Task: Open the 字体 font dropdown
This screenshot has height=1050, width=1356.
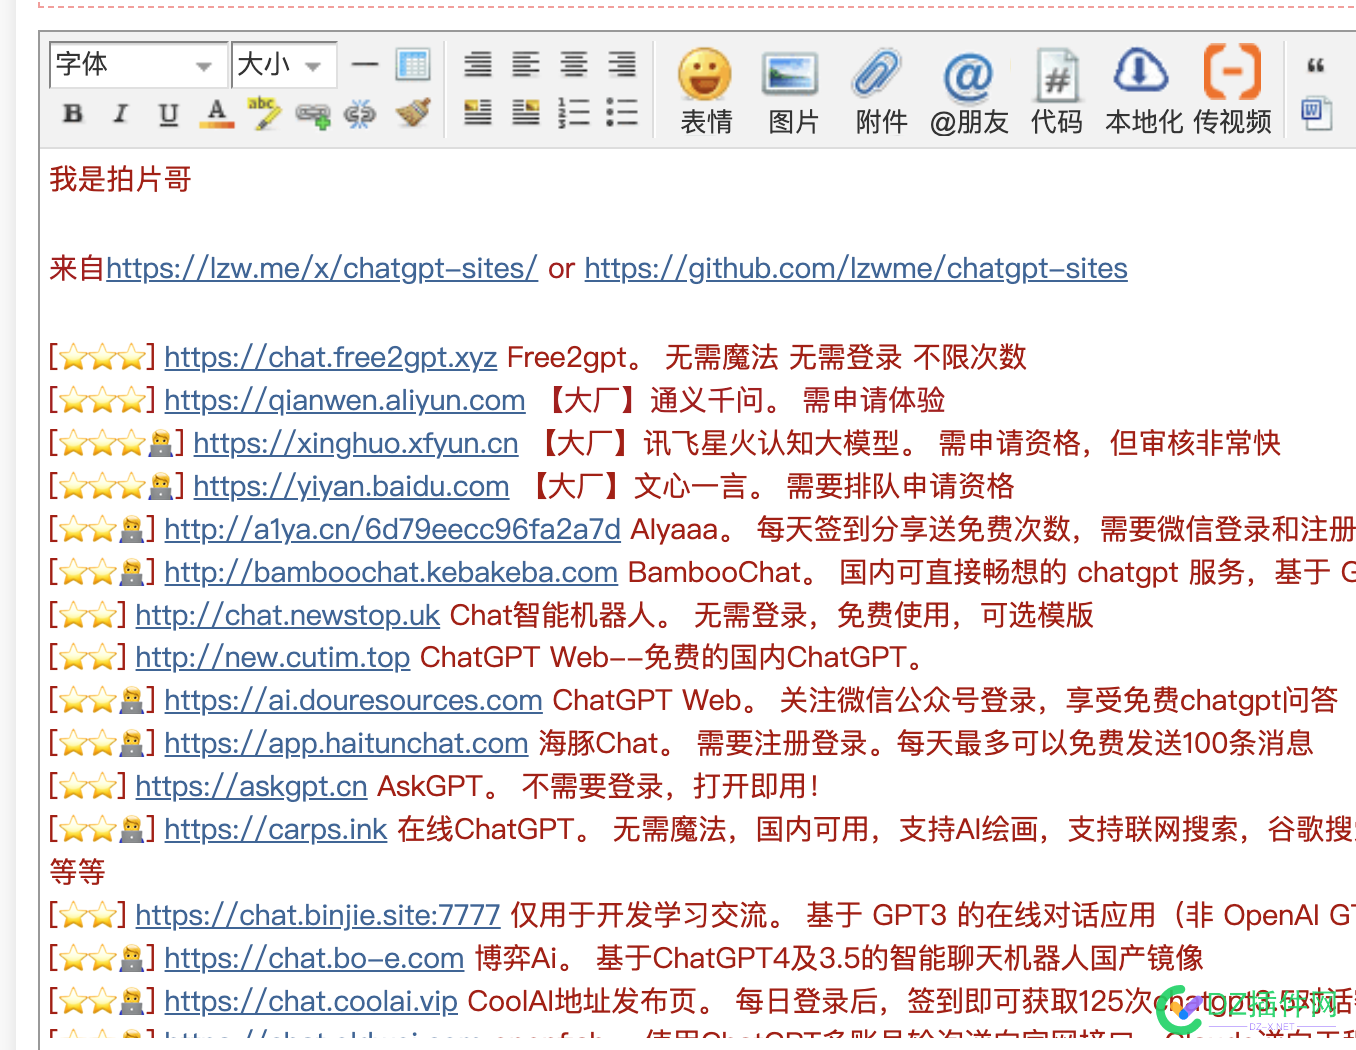Action: [138, 65]
